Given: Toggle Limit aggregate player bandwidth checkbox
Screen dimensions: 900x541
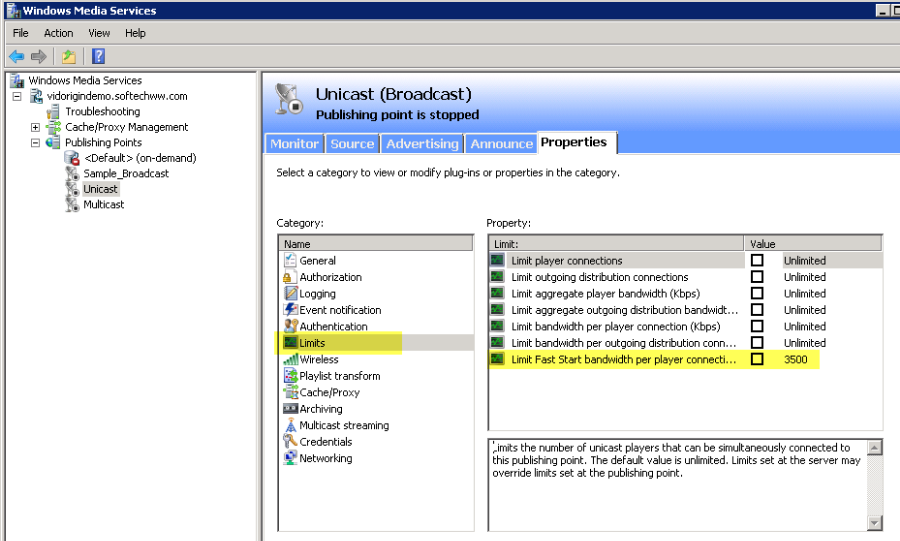Looking at the screenshot, I should point(757,294).
